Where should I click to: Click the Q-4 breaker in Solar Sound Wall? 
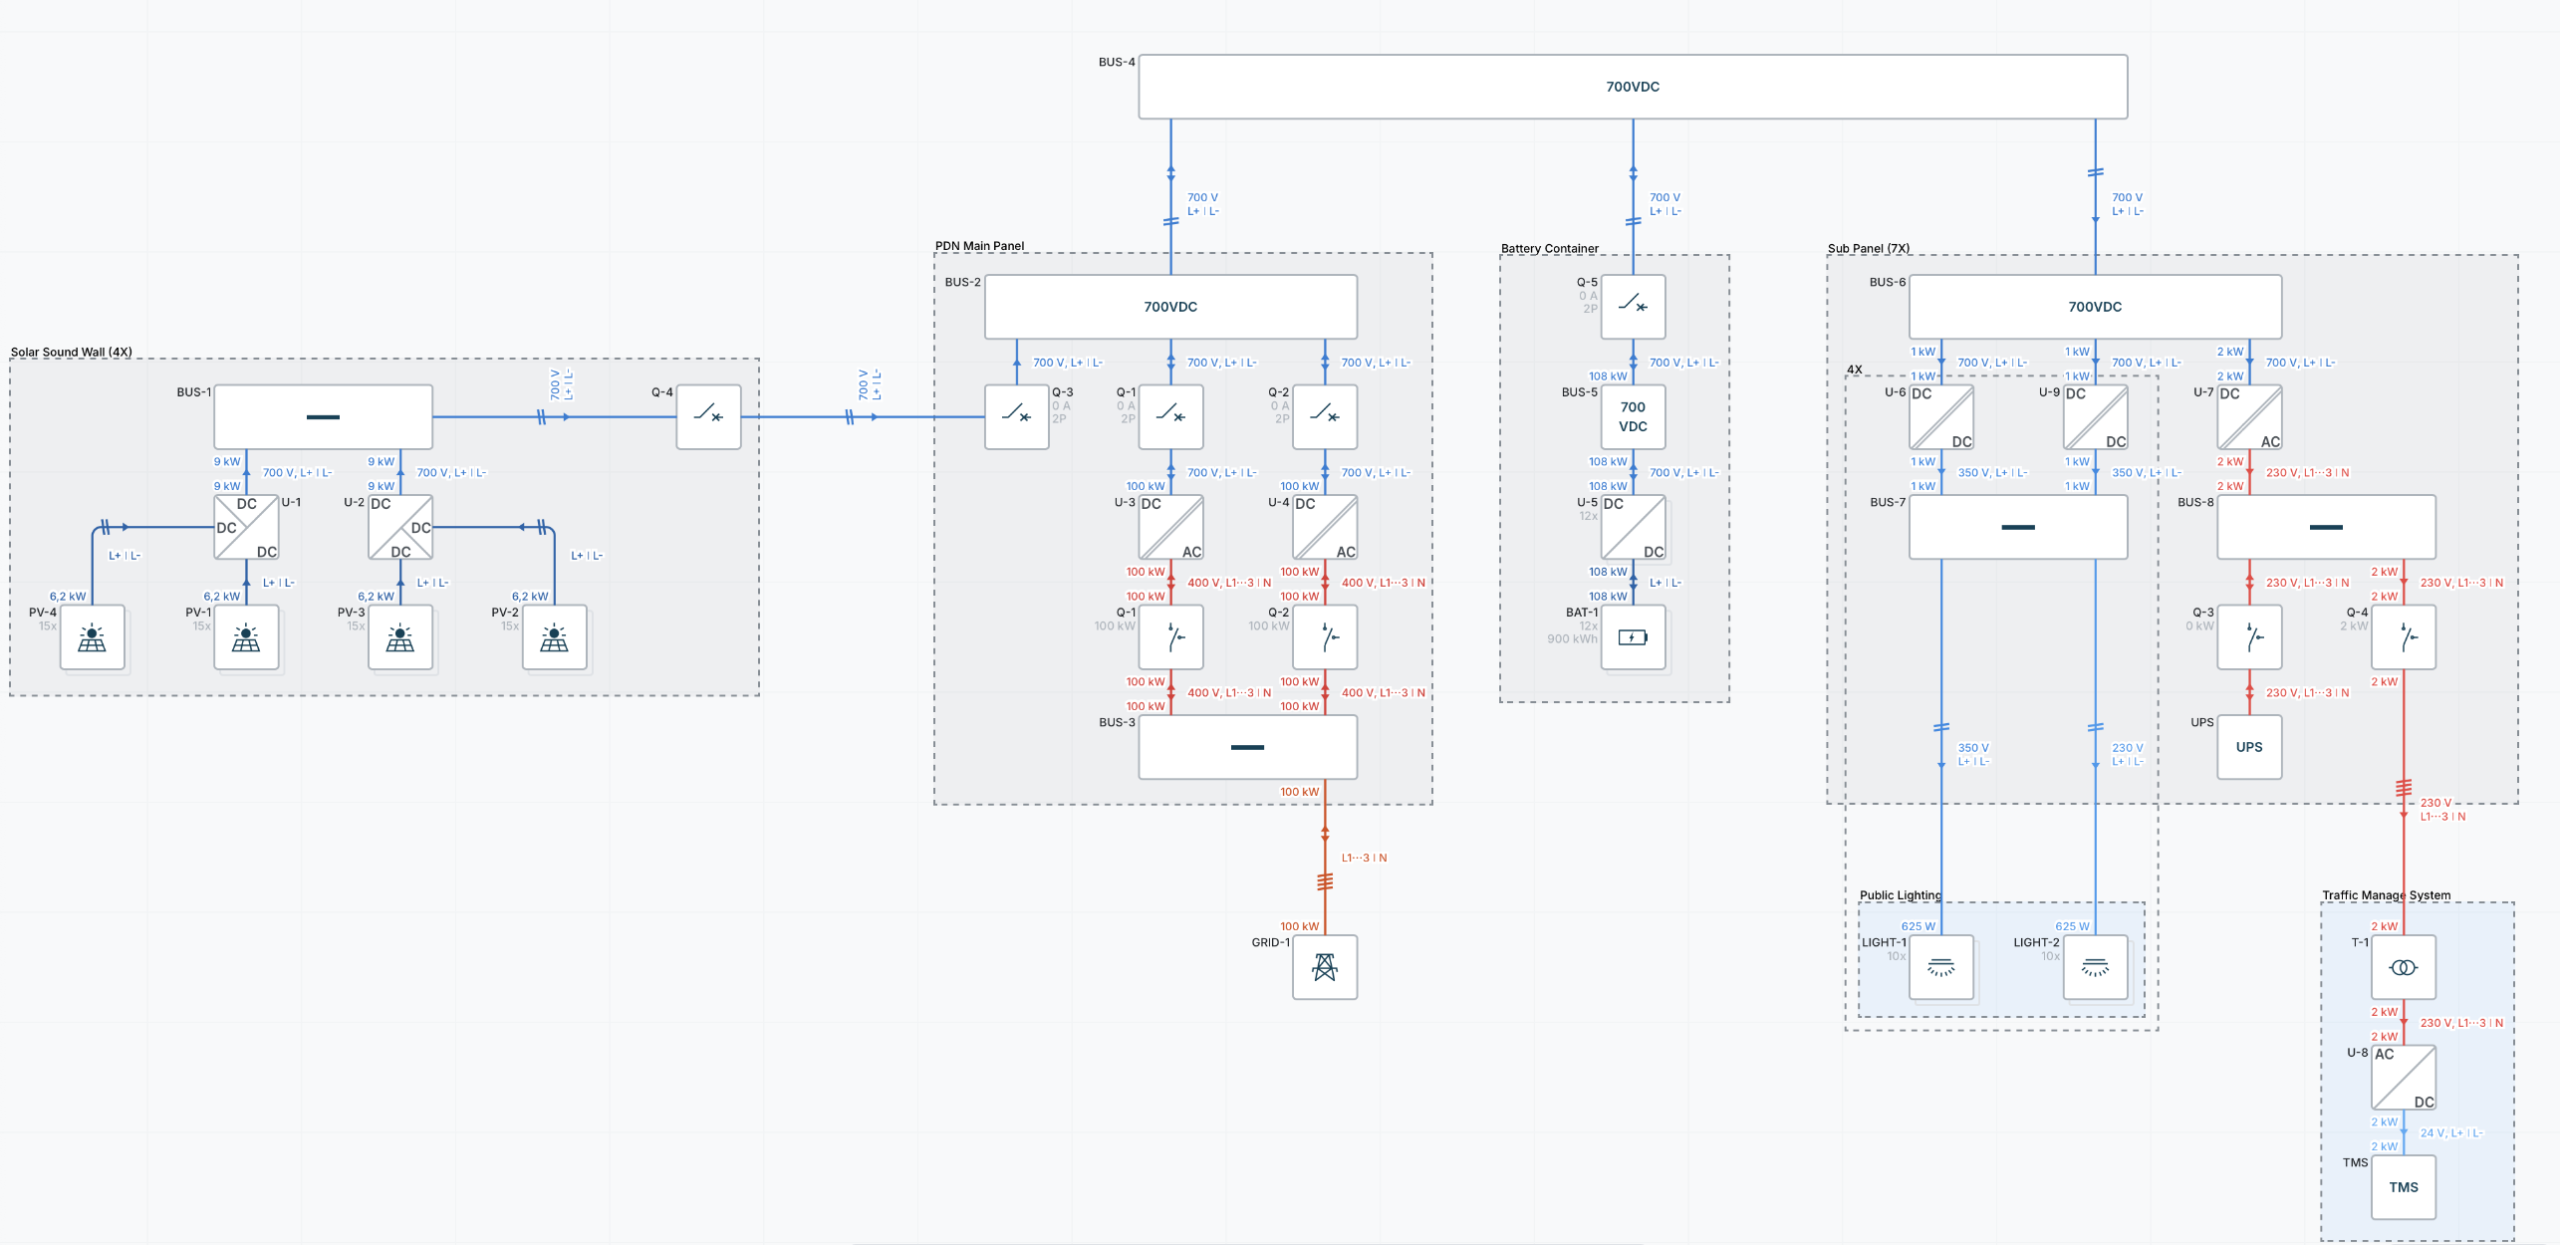[708, 416]
